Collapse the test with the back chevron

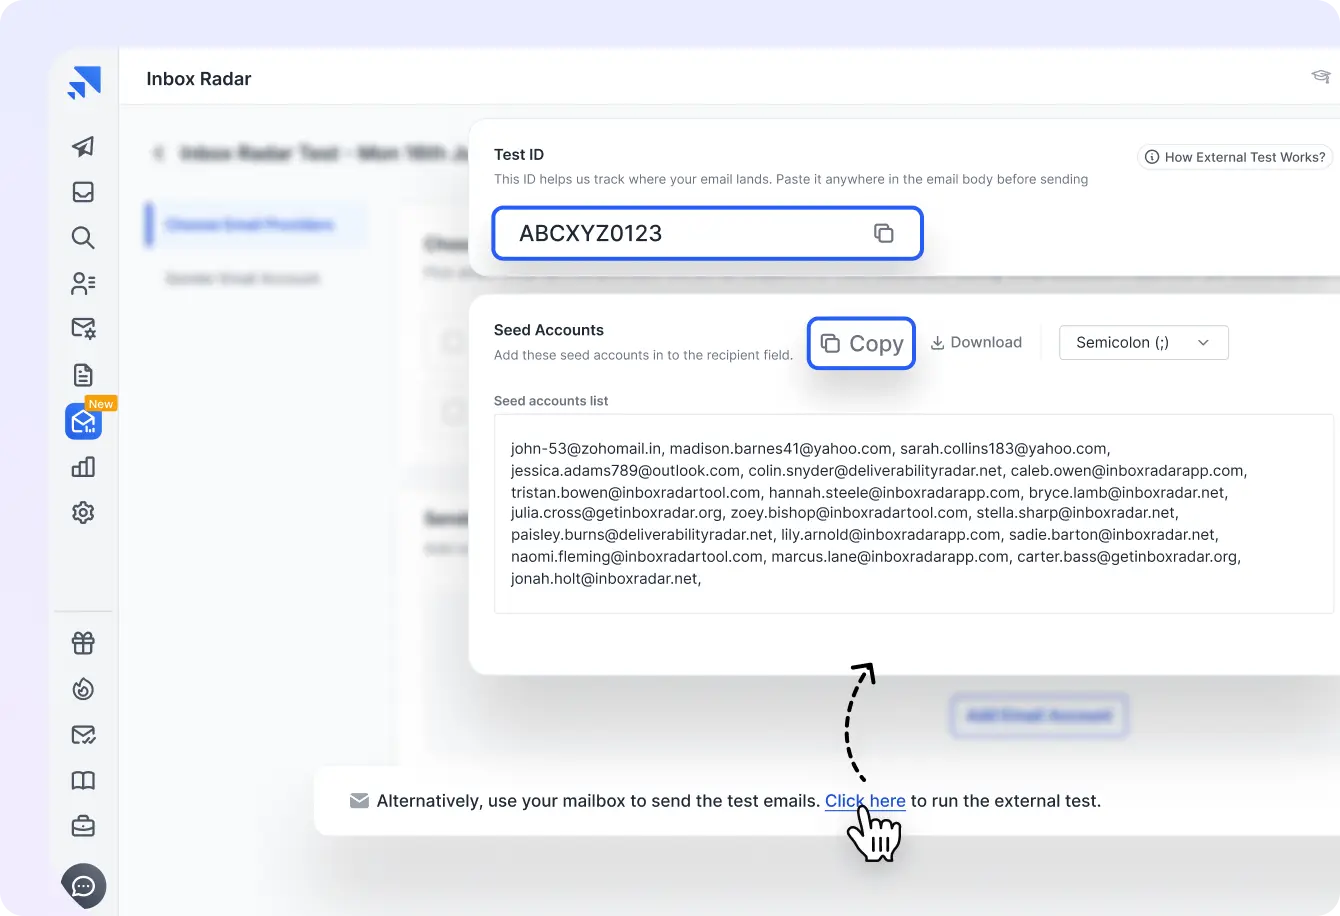tap(159, 153)
